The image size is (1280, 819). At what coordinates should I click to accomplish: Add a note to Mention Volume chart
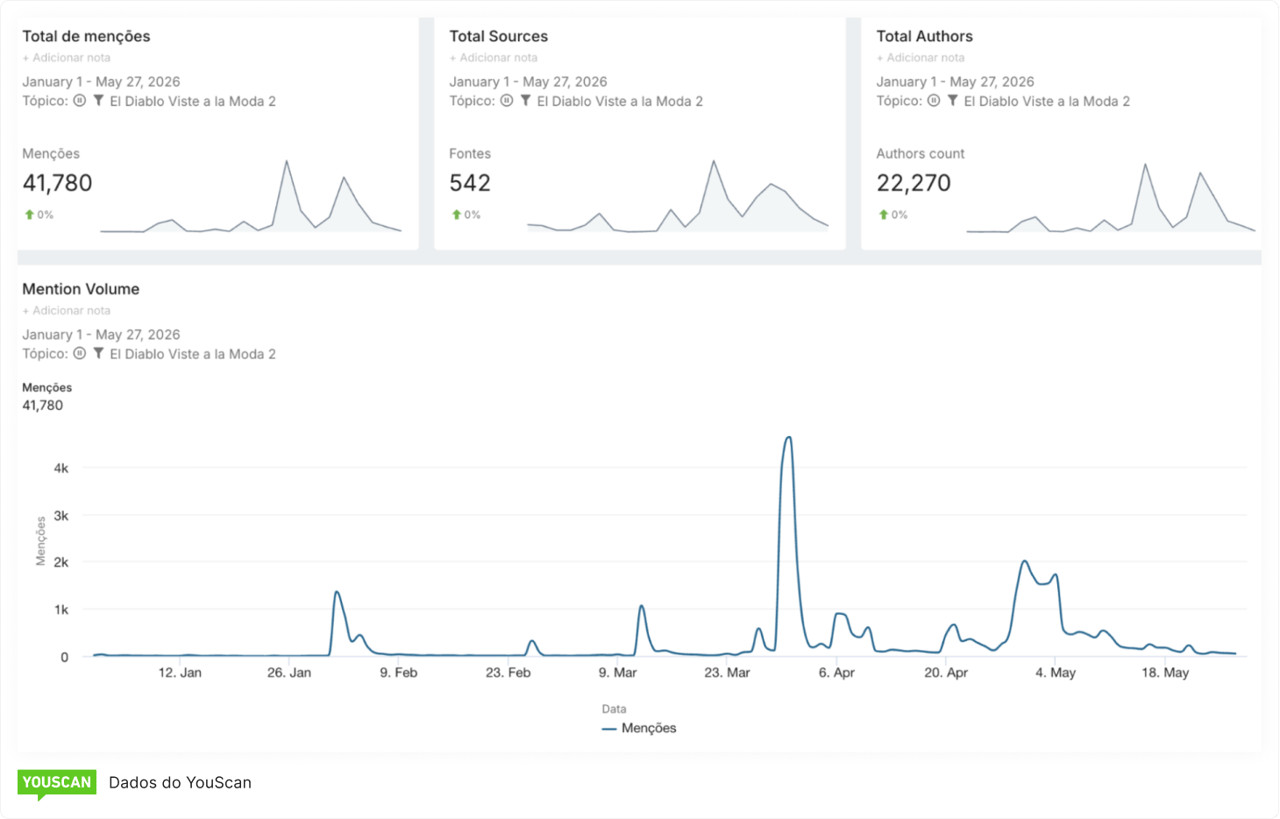click(66, 311)
